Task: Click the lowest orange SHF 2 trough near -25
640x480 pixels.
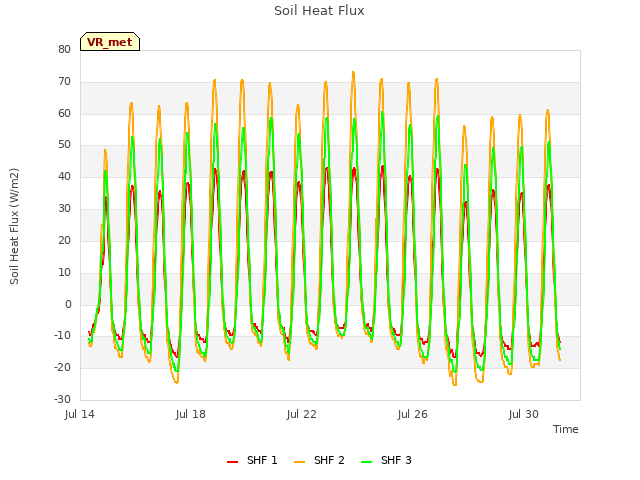Action: point(455,384)
